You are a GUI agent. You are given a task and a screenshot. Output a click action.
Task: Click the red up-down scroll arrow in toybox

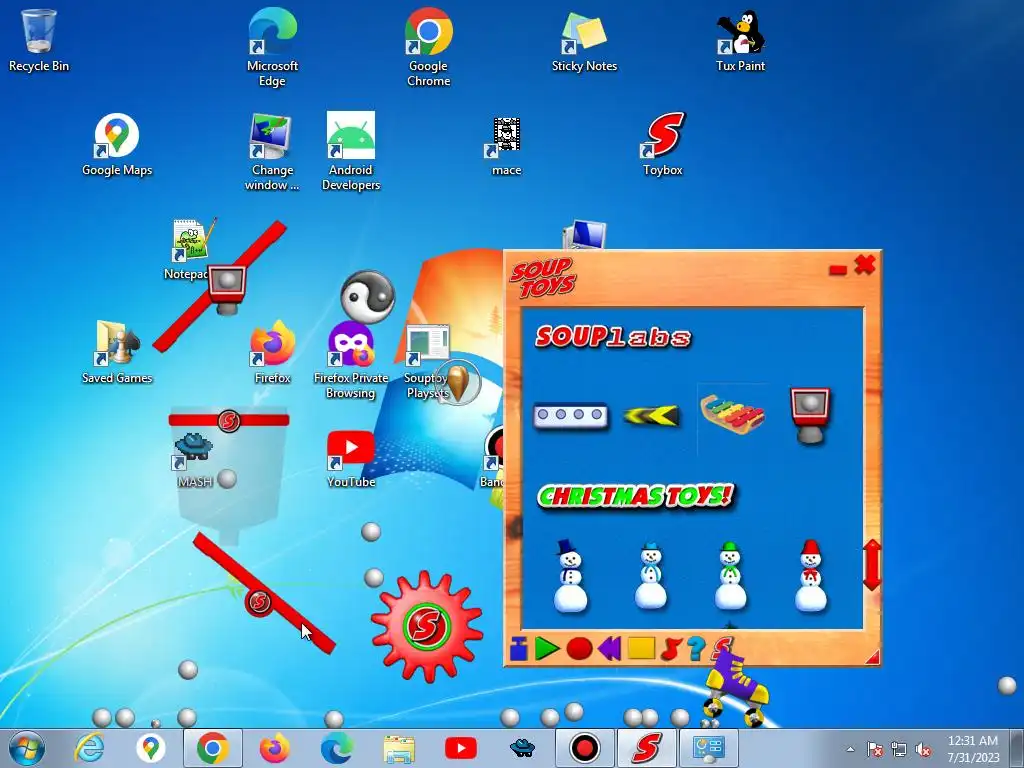coord(872,565)
